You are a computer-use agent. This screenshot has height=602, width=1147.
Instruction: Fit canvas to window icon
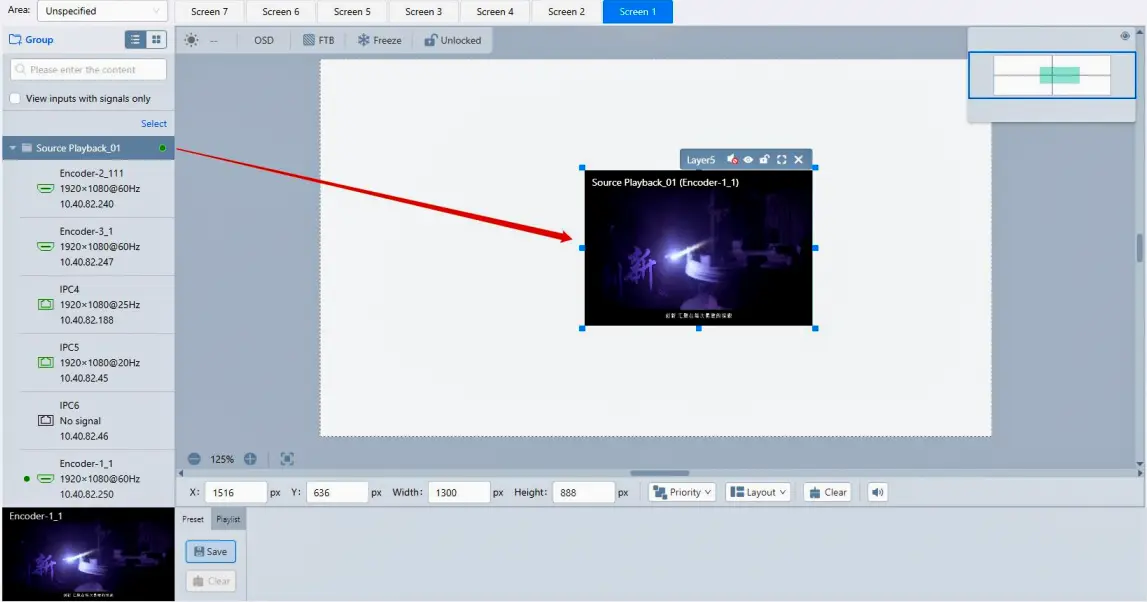(x=287, y=459)
